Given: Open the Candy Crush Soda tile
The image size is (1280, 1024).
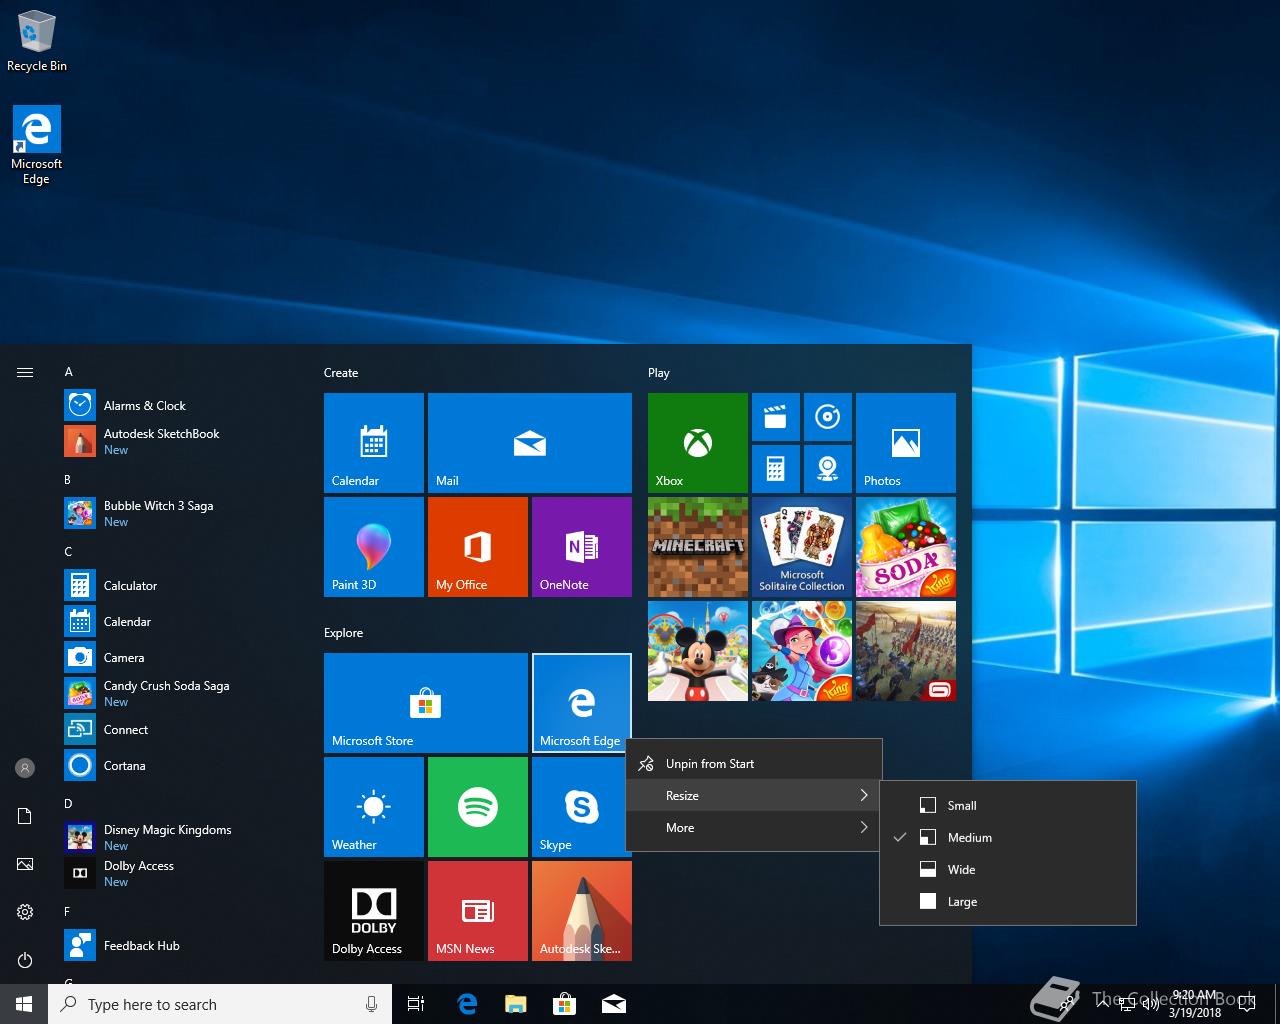Looking at the screenshot, I should point(906,547).
